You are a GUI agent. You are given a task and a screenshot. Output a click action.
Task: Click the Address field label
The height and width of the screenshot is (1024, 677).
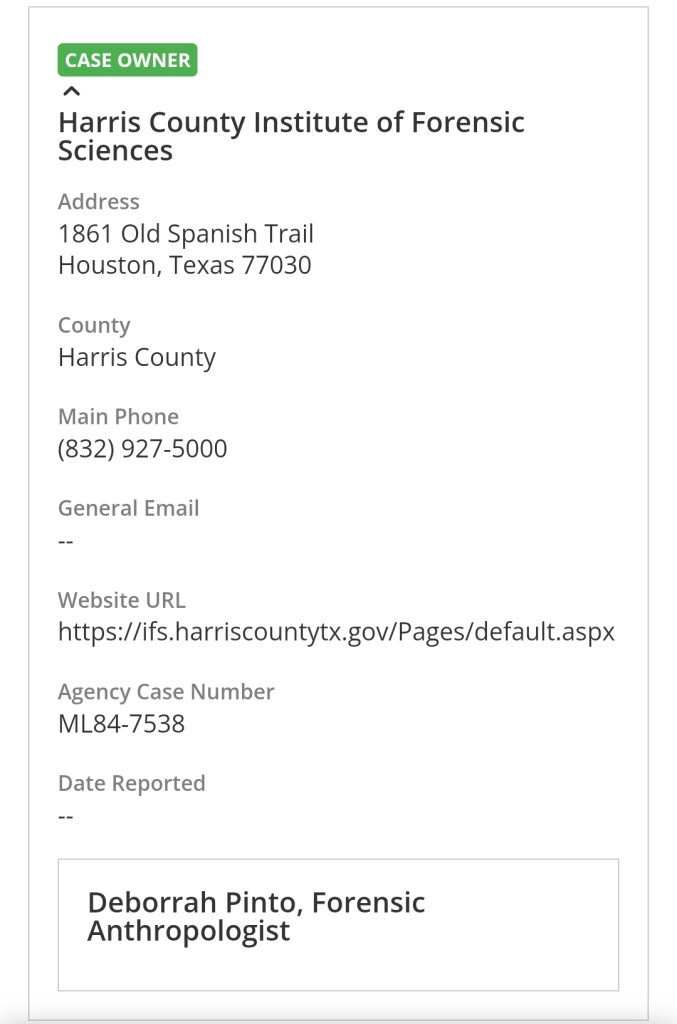tap(99, 202)
